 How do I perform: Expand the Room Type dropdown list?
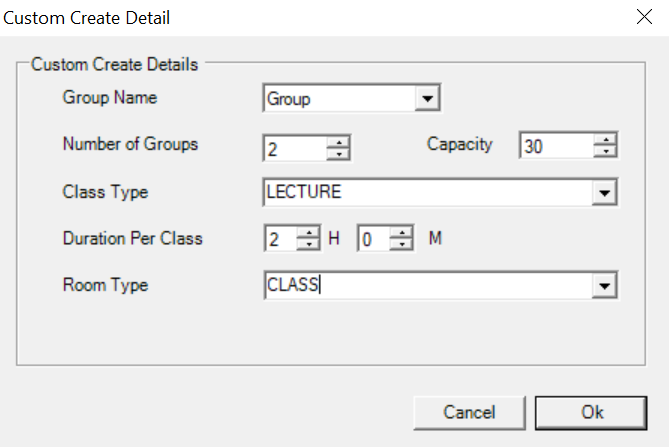point(604,286)
